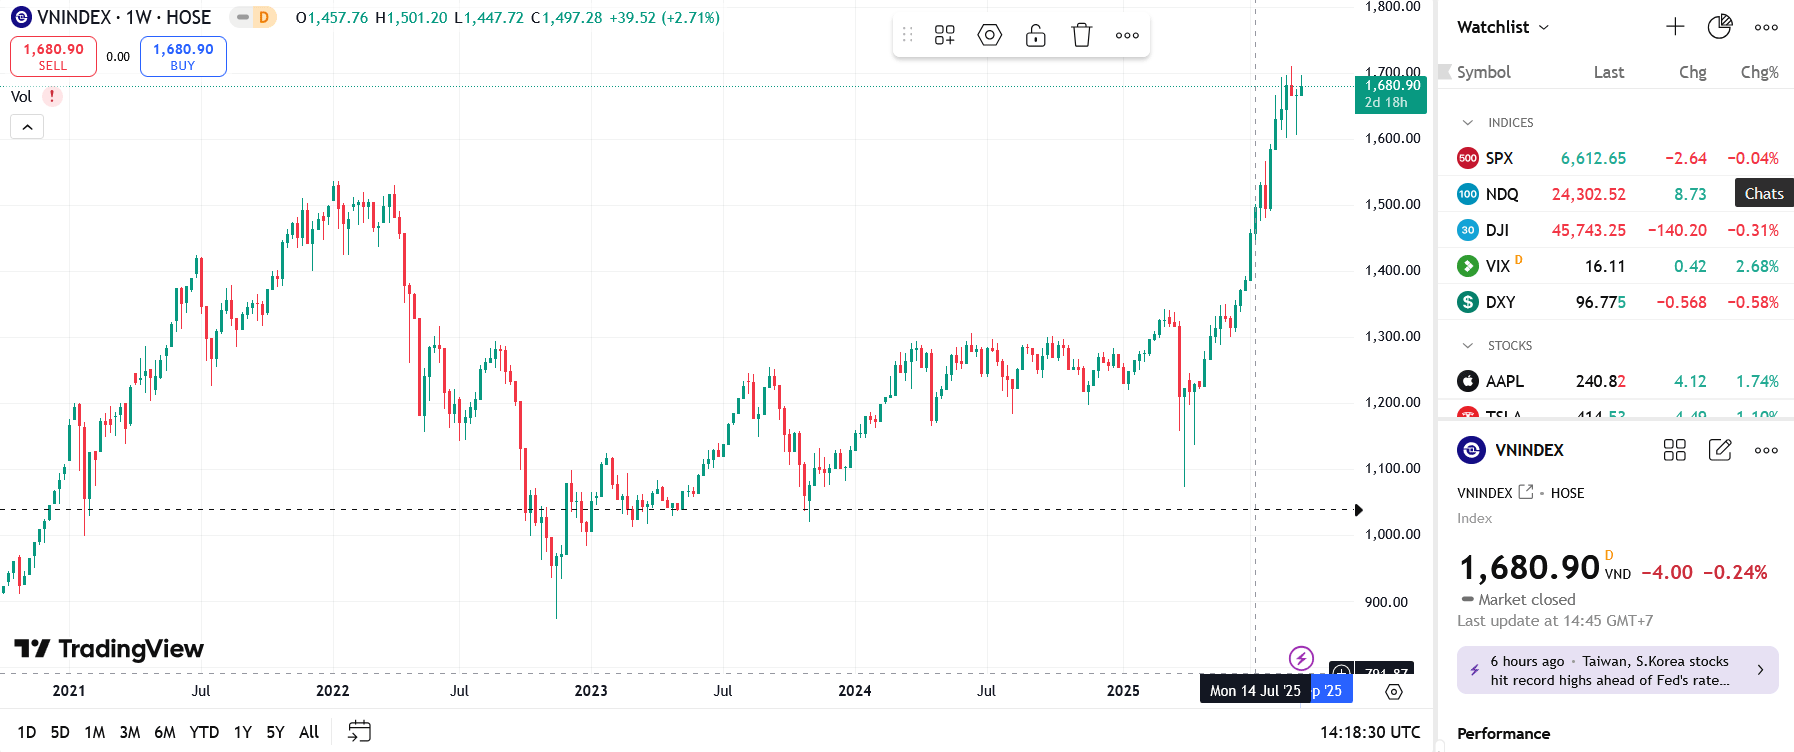1794x752 pixels.
Task: Add symbol to watchlist with plus
Action: (x=1675, y=27)
